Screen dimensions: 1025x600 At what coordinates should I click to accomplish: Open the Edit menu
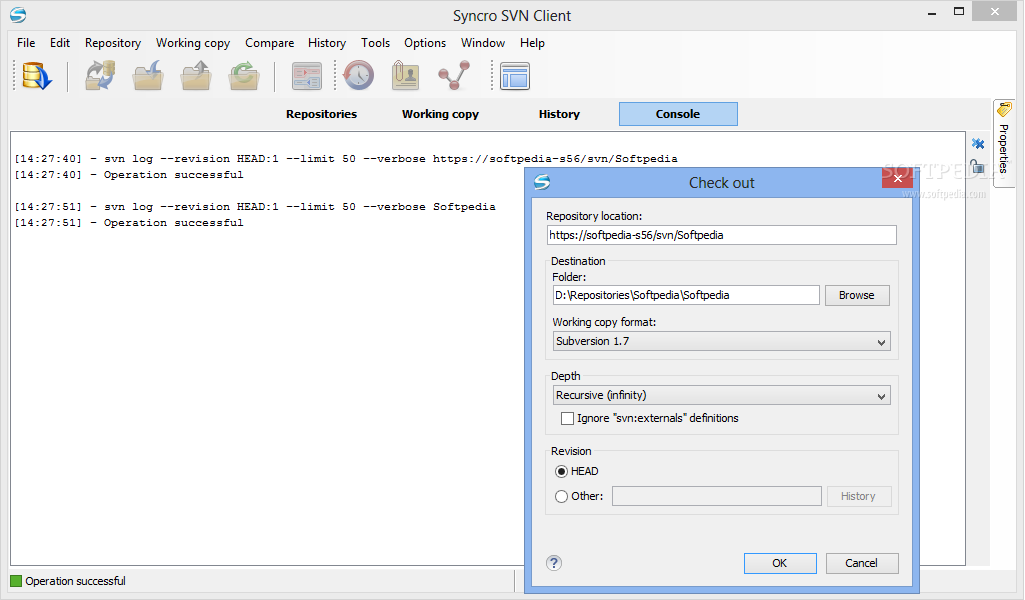tap(59, 42)
